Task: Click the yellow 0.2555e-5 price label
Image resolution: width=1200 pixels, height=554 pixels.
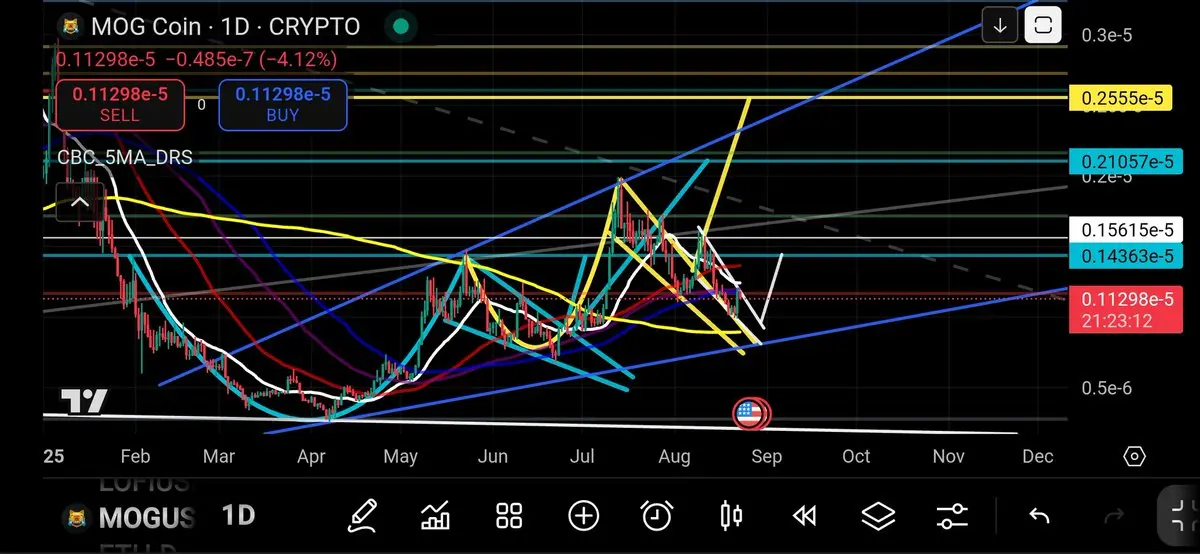Action: 1120,98
